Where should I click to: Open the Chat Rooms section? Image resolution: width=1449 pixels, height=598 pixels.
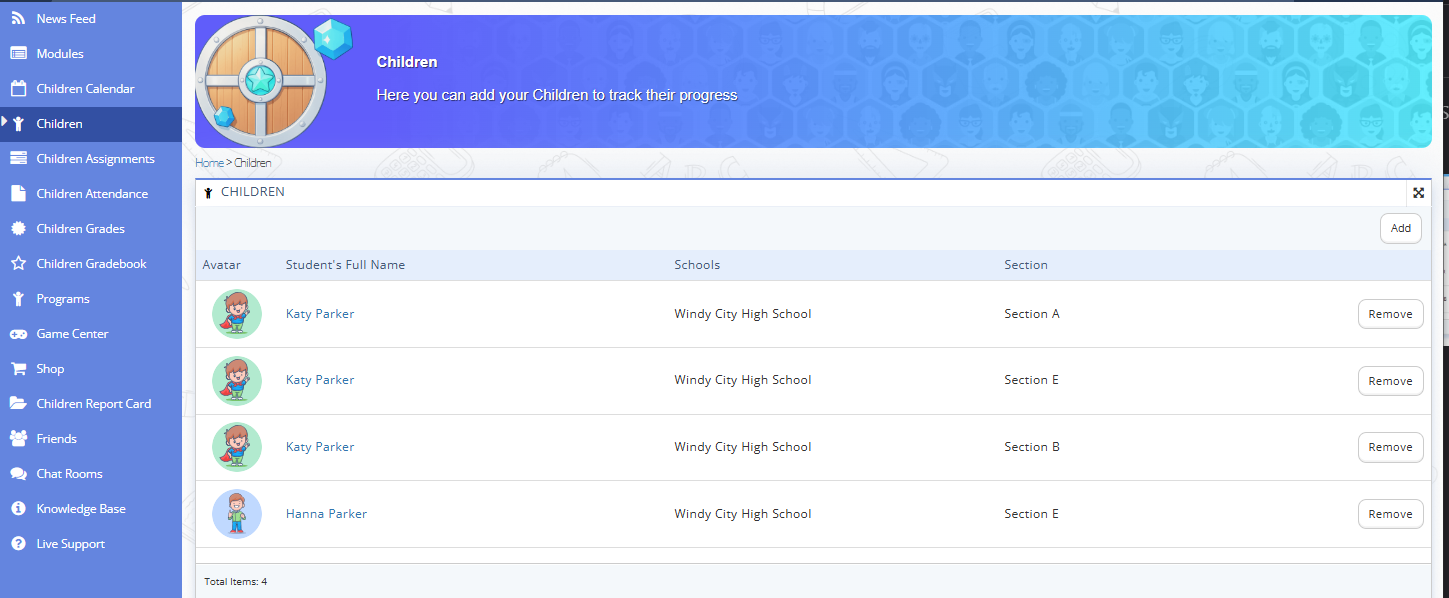(x=69, y=474)
